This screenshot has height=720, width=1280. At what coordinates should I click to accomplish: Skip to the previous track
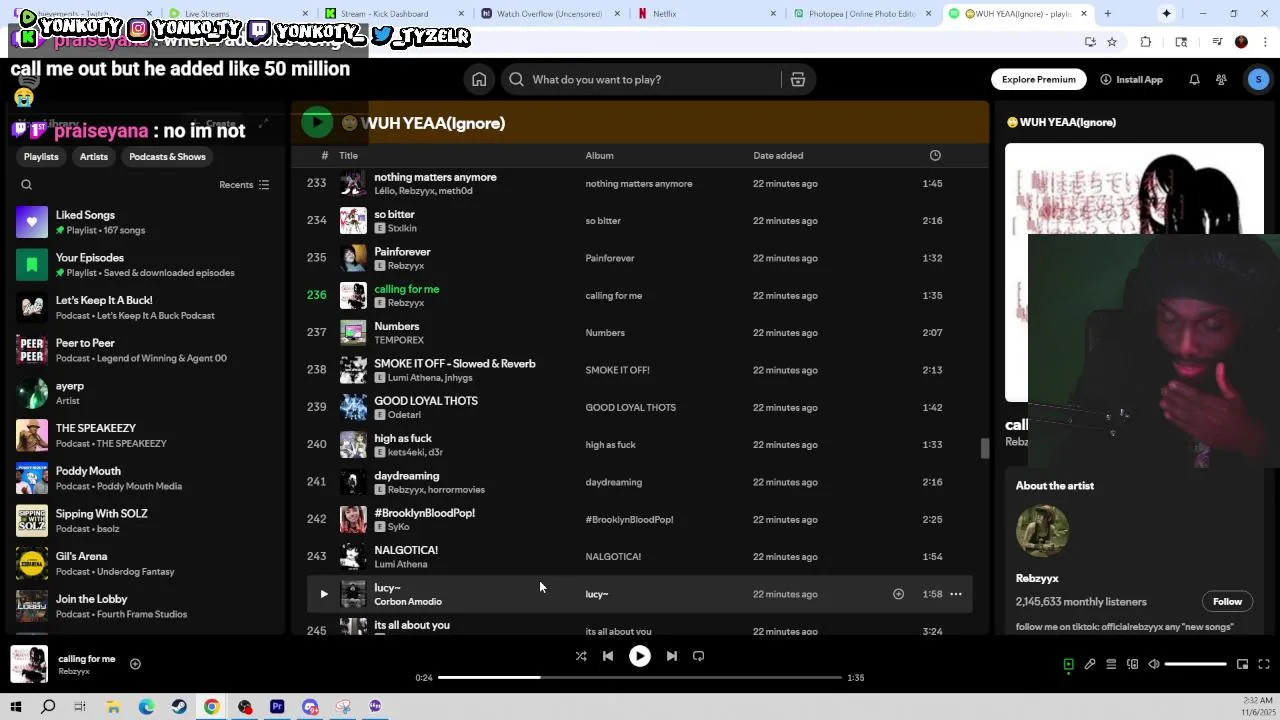pos(608,656)
